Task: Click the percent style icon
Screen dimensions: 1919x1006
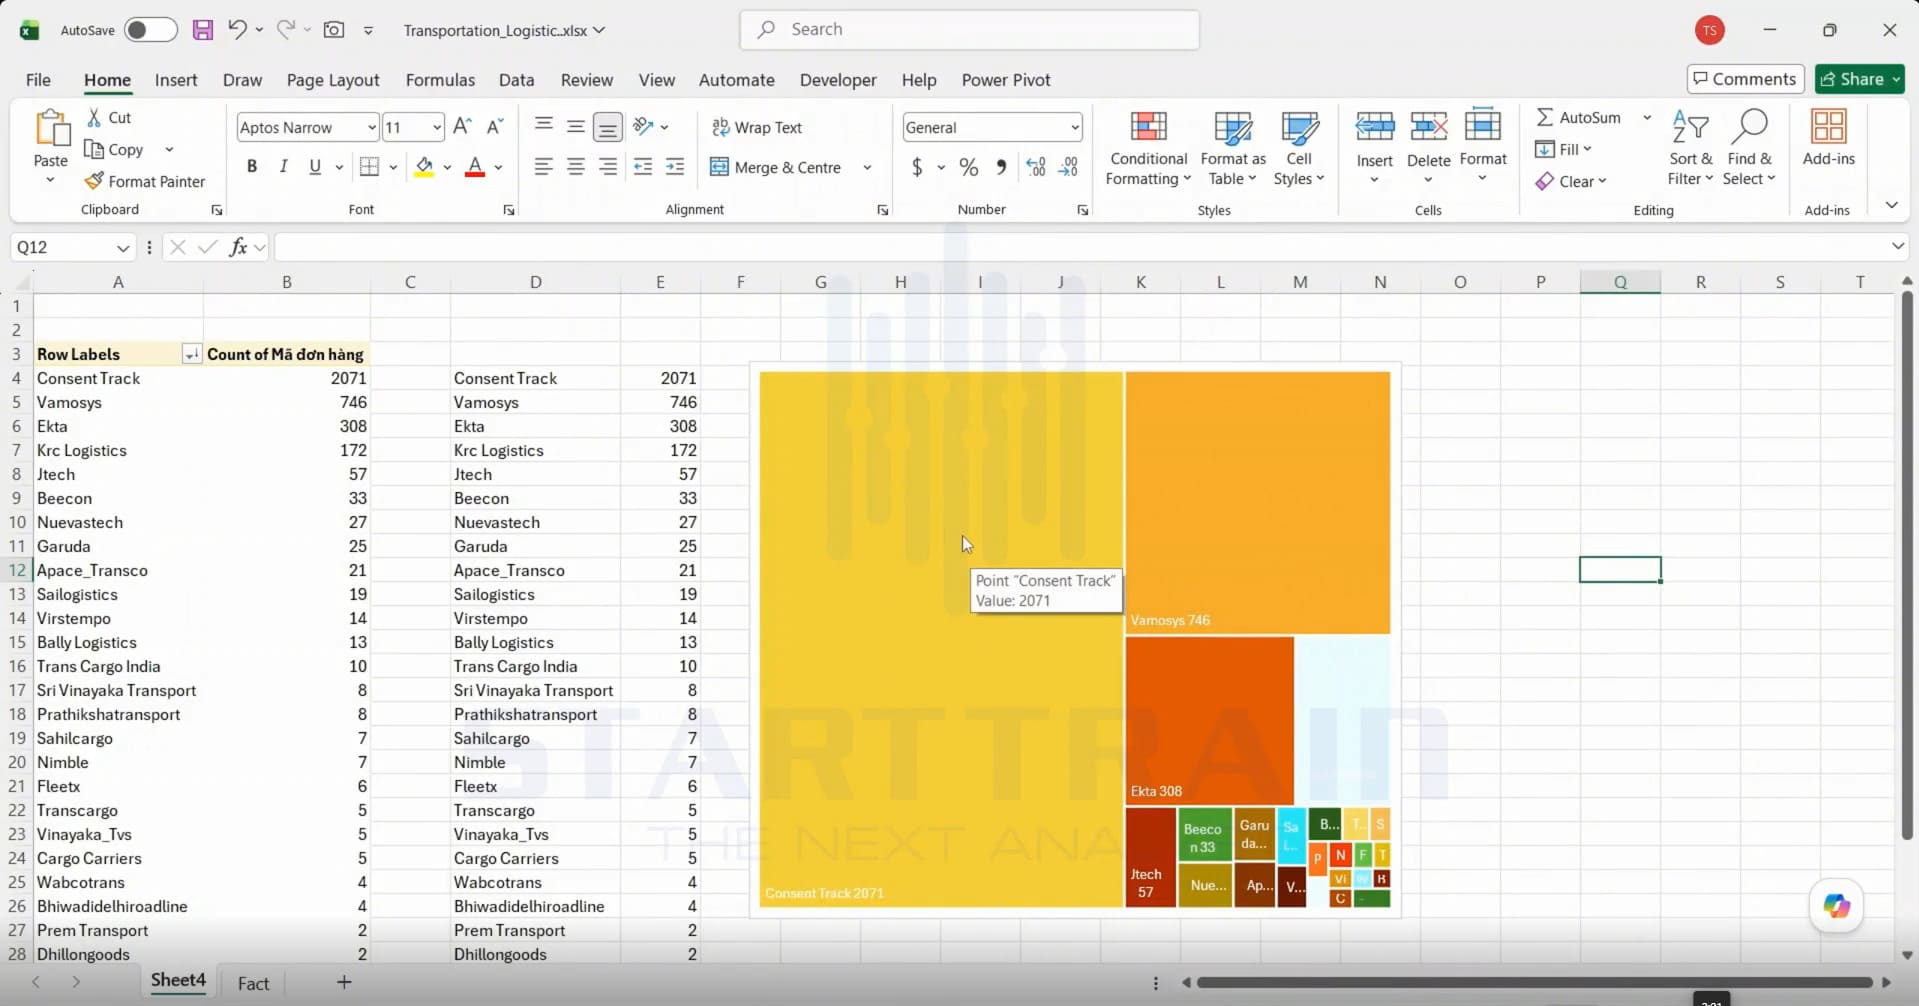Action: pos(968,167)
